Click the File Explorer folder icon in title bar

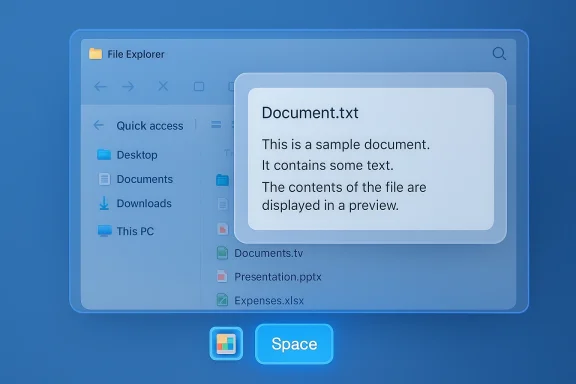[x=96, y=54]
